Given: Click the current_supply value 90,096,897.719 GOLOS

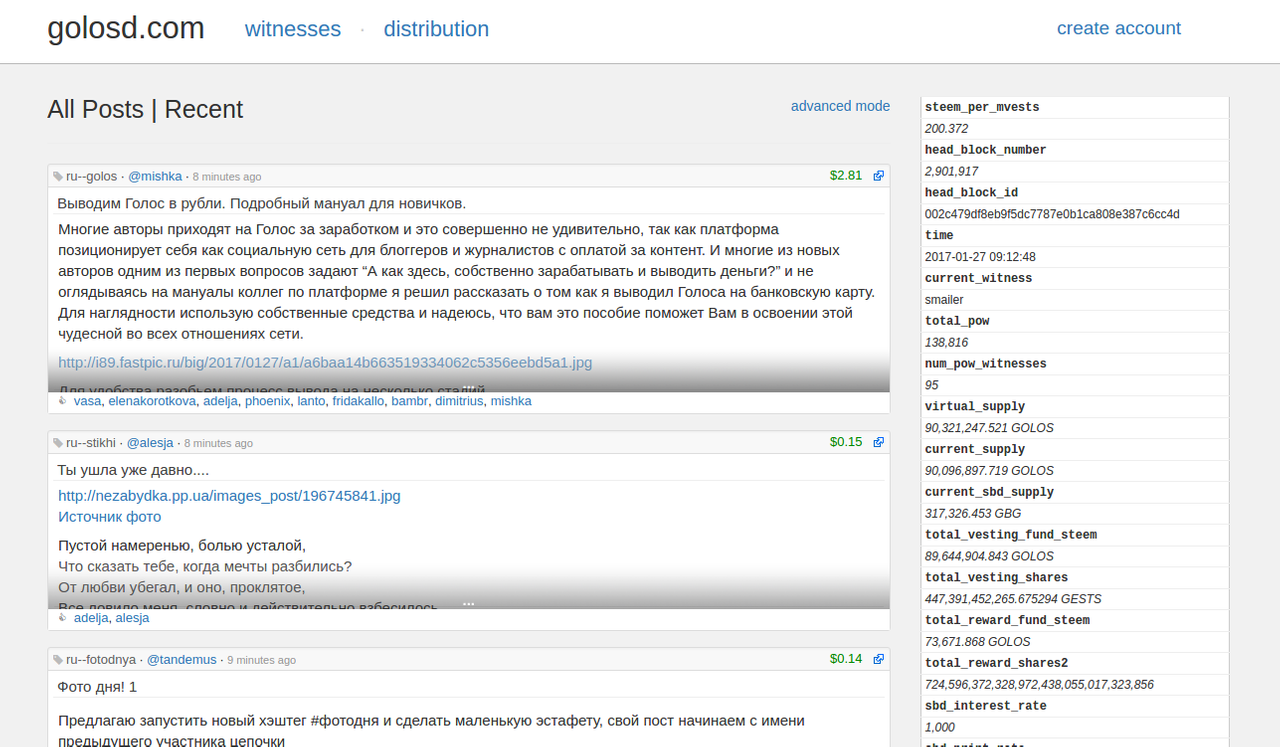Looking at the screenshot, I should [x=989, y=471].
